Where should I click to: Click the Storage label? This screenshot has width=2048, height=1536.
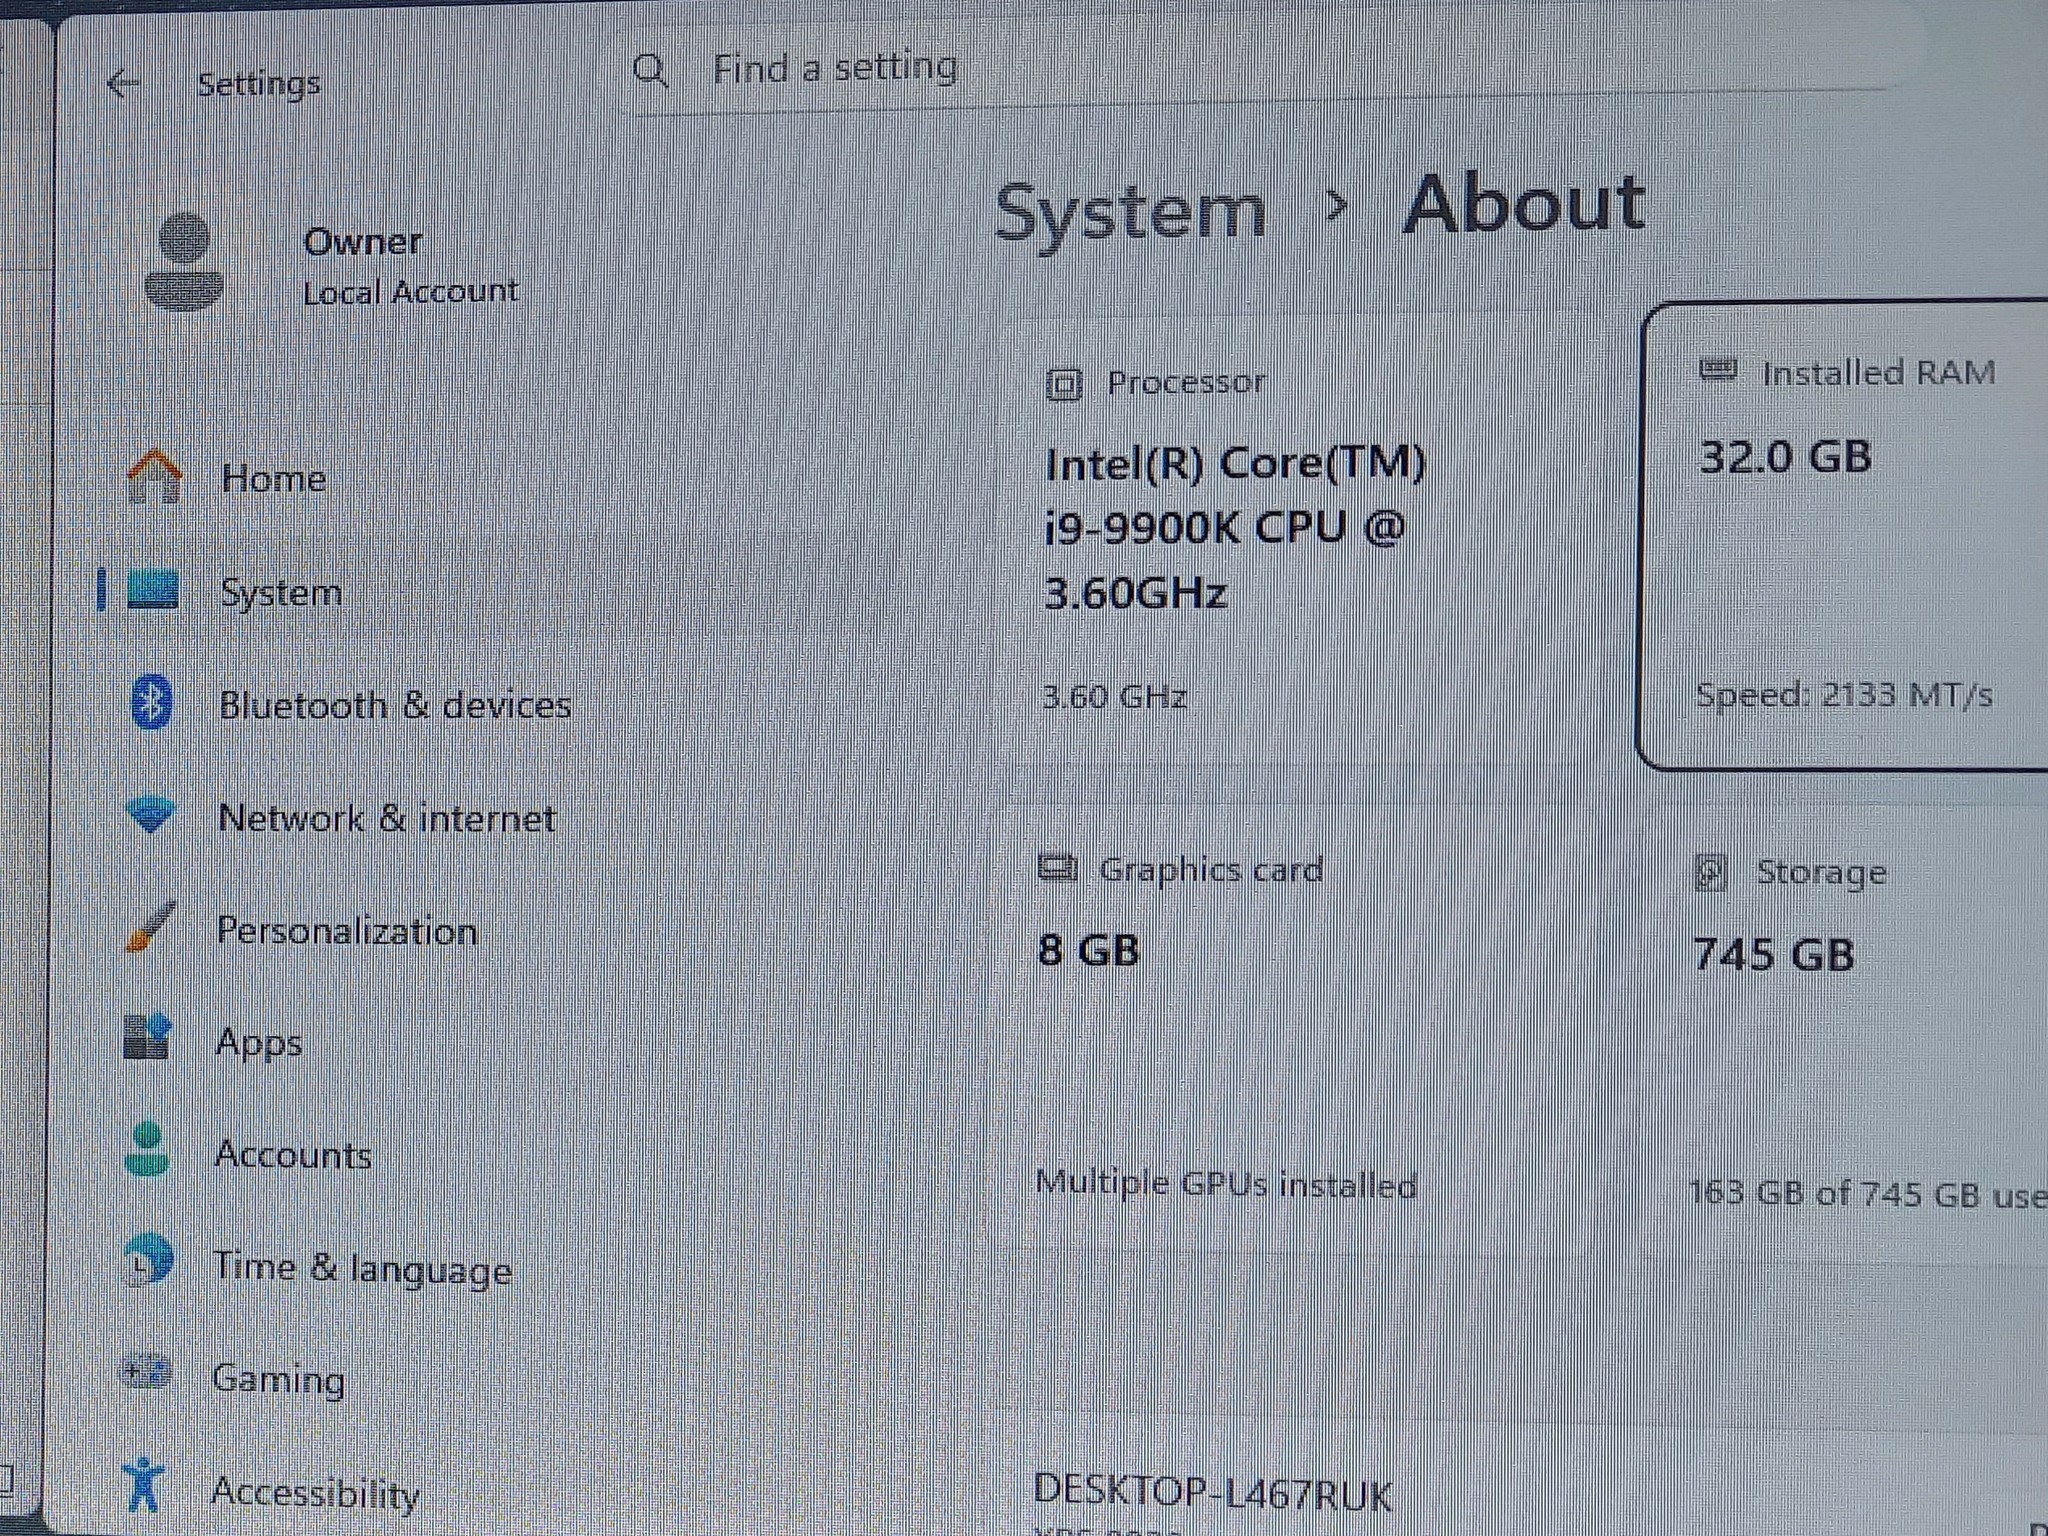point(1821,873)
